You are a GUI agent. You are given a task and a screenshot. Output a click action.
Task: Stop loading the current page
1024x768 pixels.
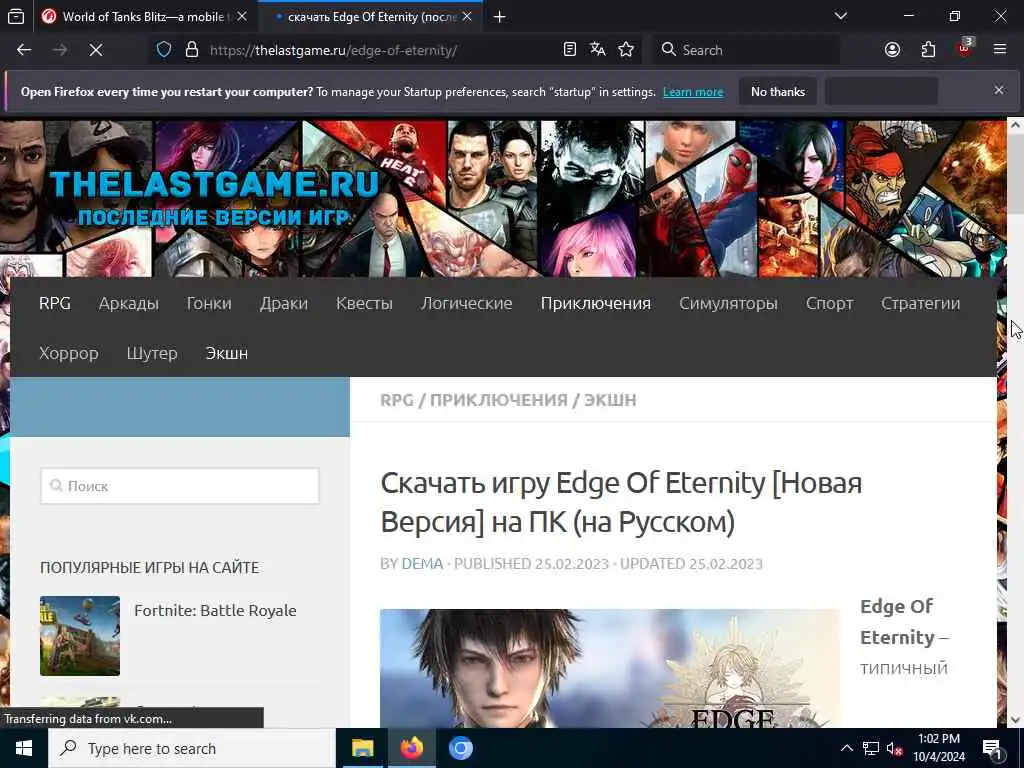[96, 50]
